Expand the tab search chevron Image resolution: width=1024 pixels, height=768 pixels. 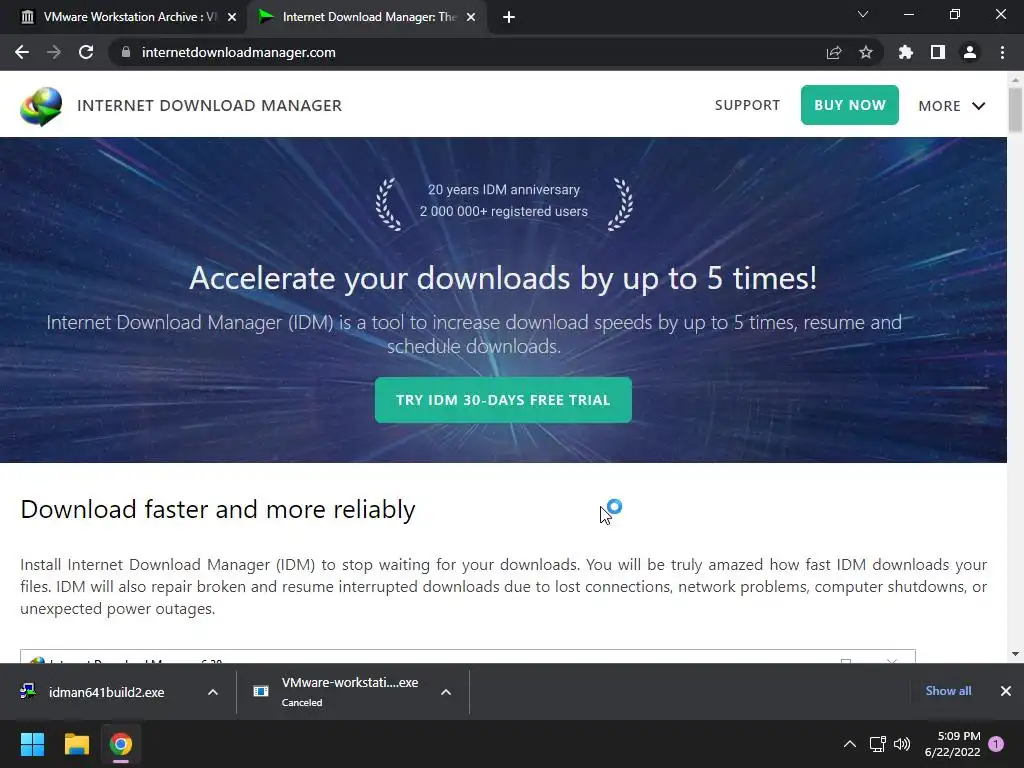click(x=863, y=14)
